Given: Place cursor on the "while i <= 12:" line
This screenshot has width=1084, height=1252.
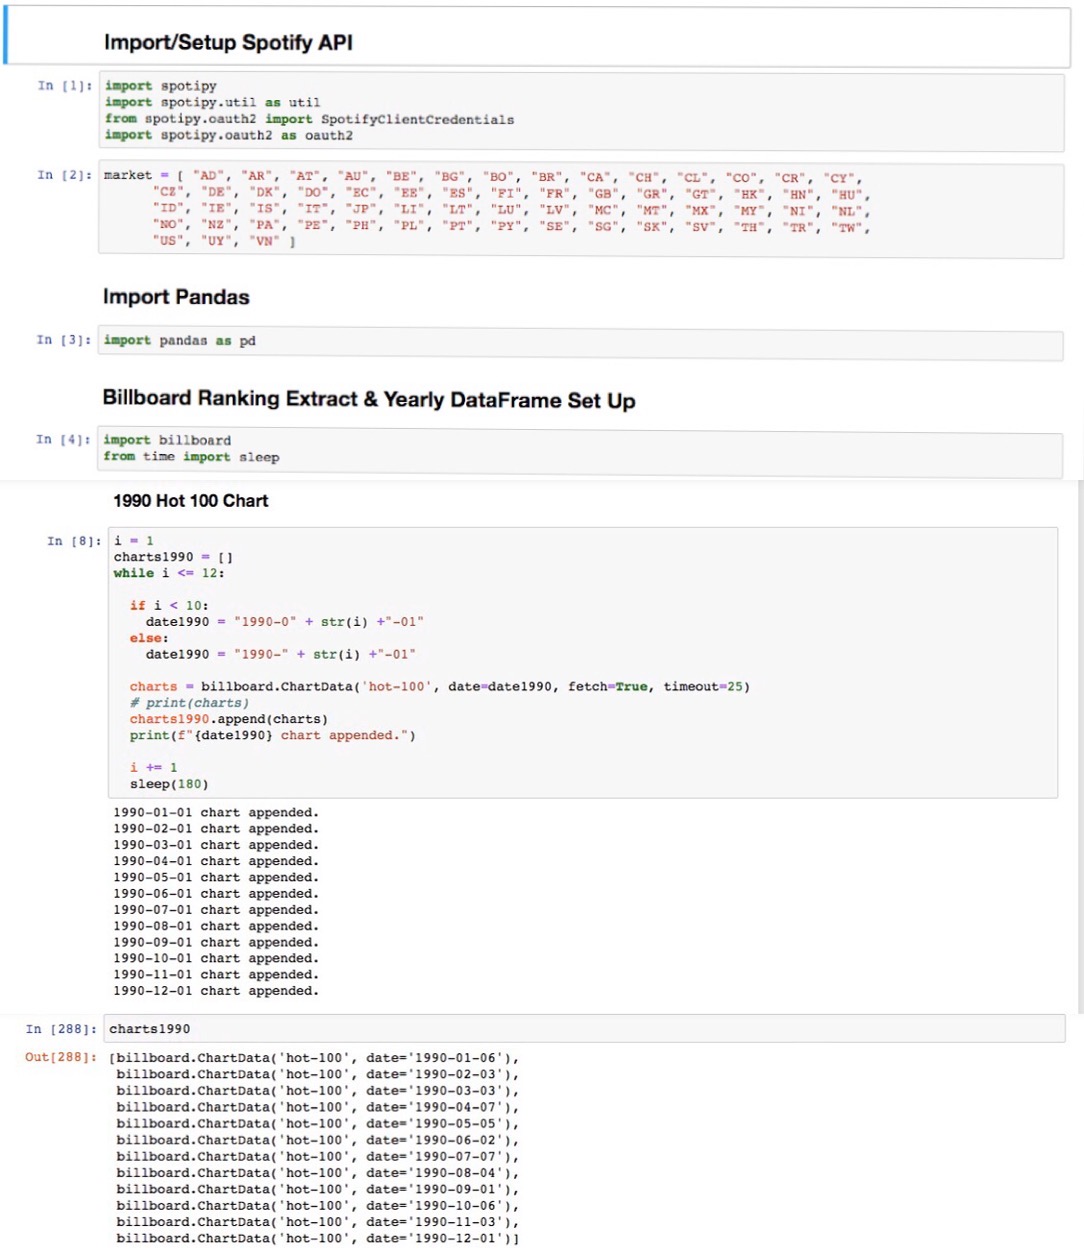Looking at the screenshot, I should [x=169, y=573].
